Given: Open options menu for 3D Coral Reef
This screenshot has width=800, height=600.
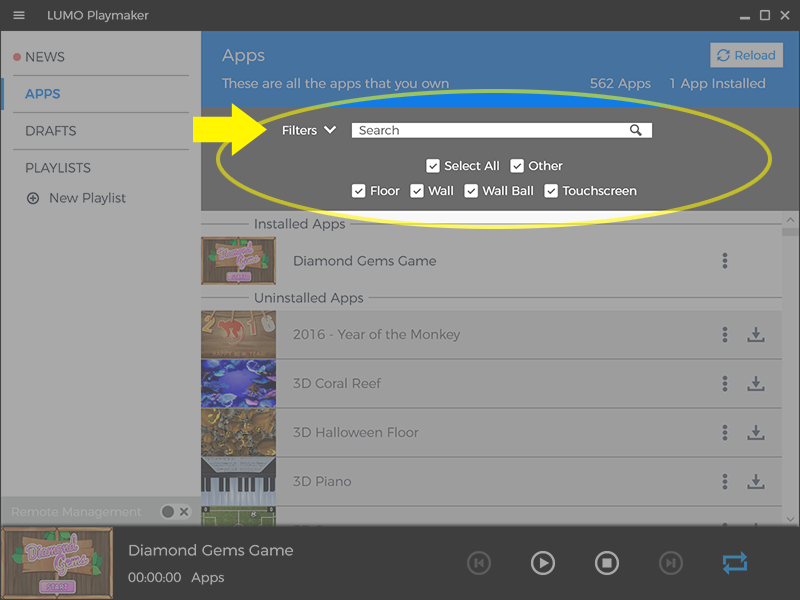Looking at the screenshot, I should pyautogui.click(x=724, y=384).
